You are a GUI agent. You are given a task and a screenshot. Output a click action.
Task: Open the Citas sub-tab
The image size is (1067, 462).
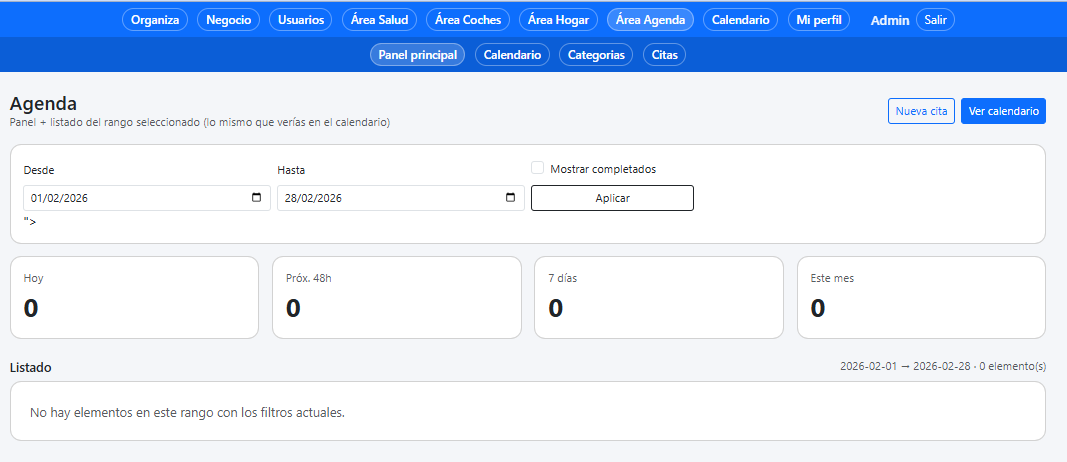tap(664, 55)
